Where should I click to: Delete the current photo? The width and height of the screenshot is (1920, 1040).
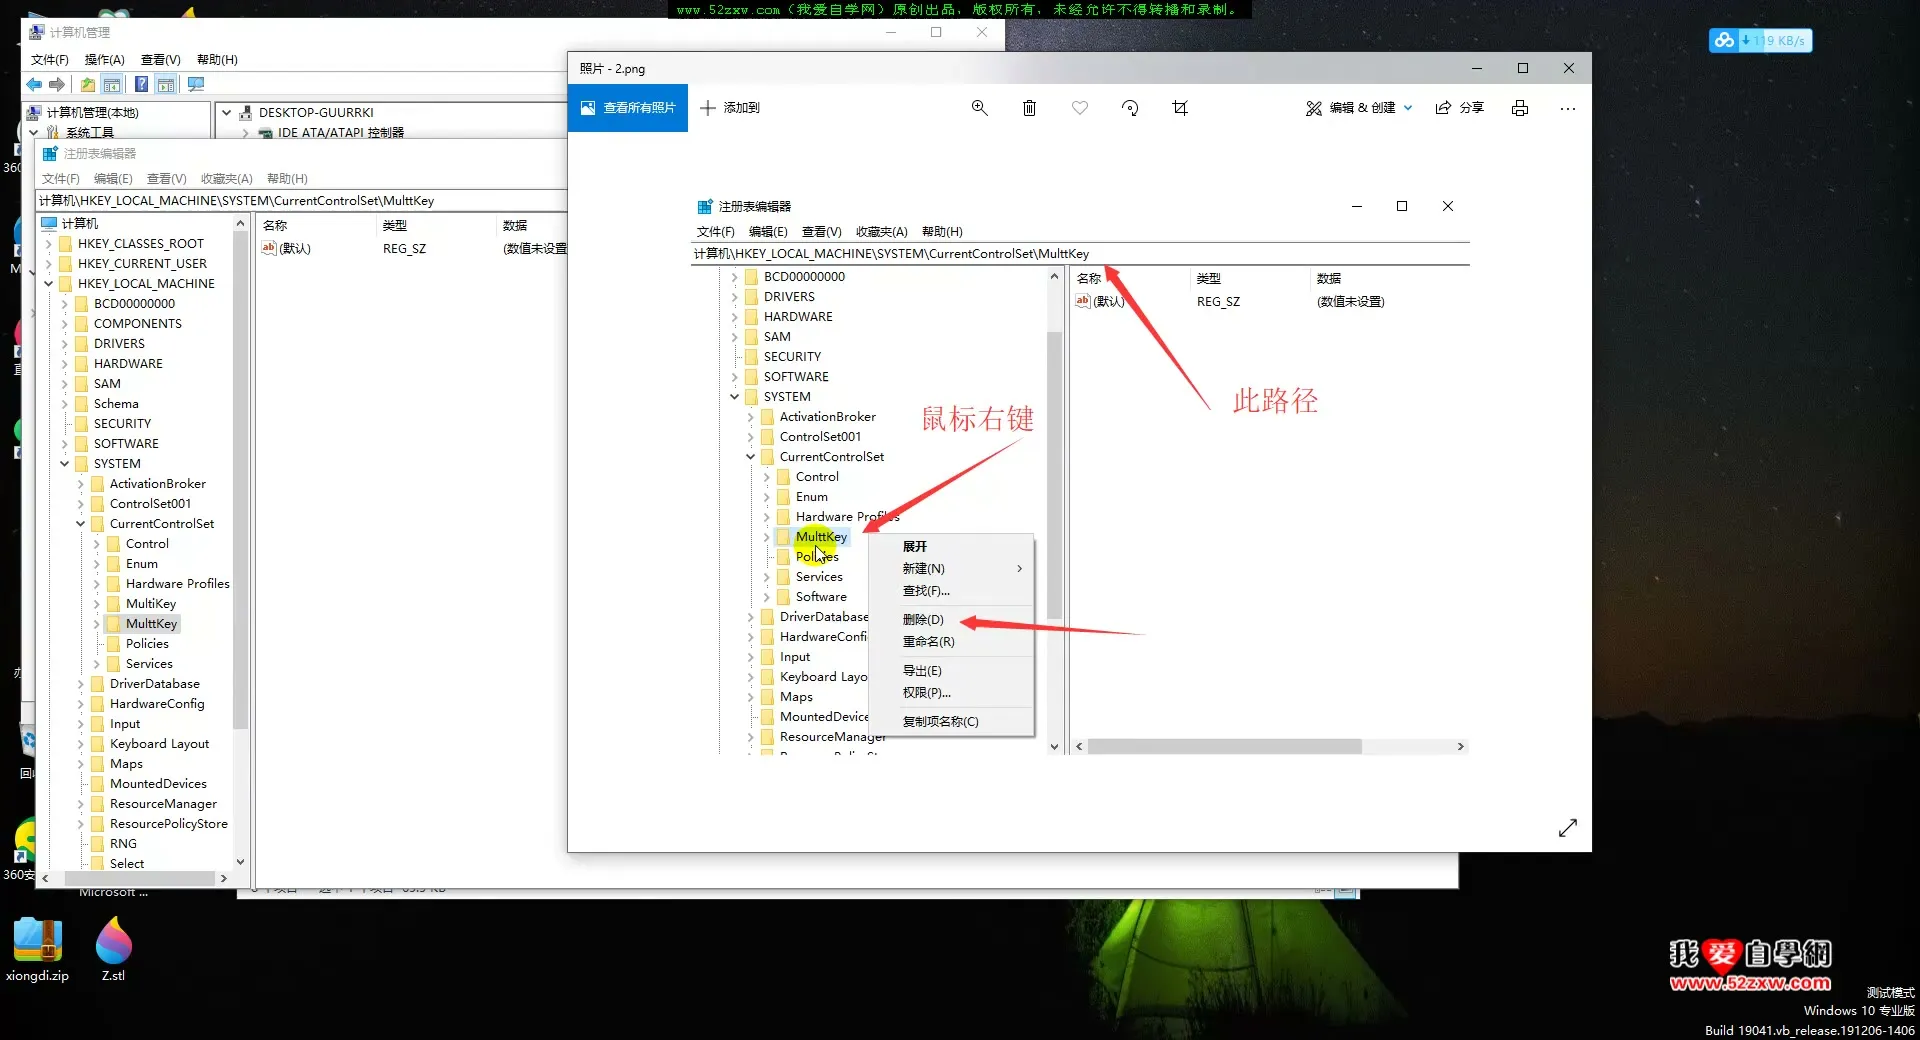(x=1029, y=108)
